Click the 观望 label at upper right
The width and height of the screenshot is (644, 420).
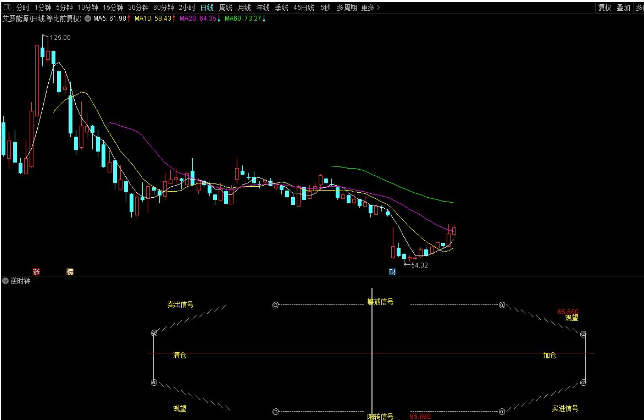(x=571, y=318)
